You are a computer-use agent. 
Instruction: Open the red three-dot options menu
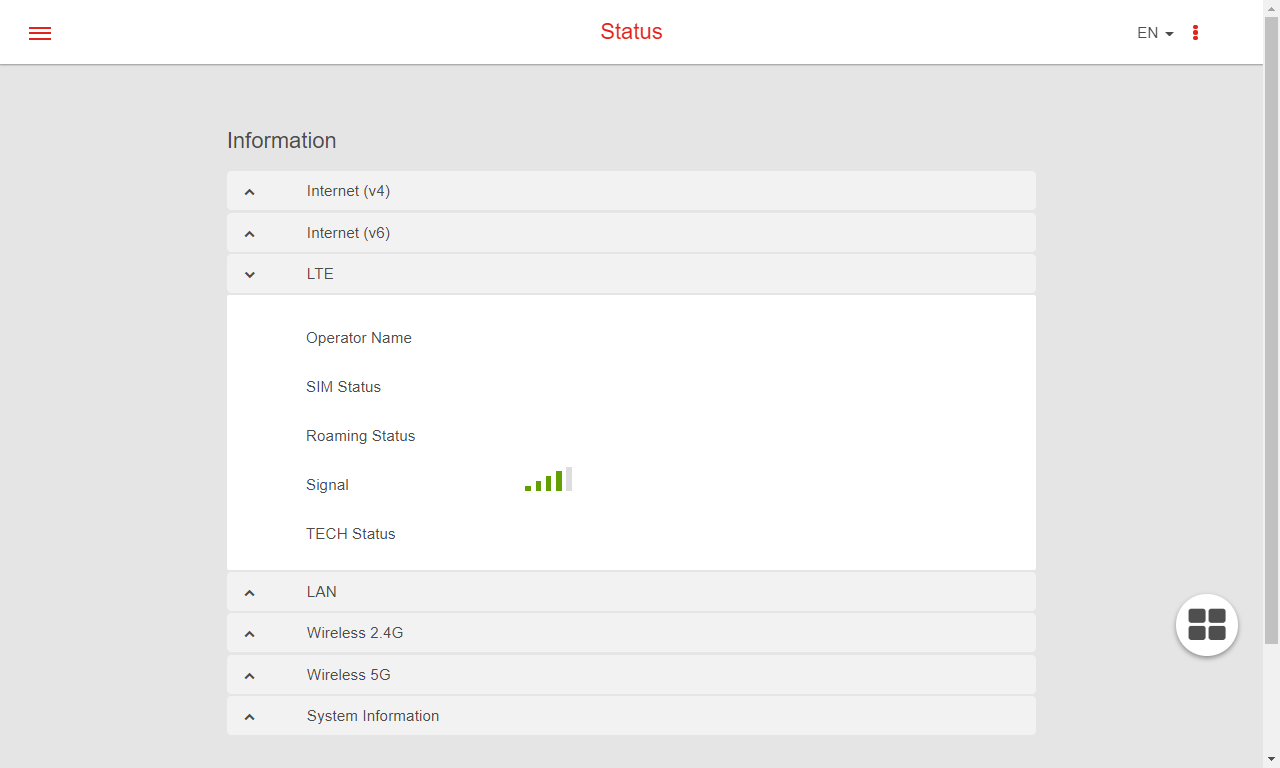1195,33
